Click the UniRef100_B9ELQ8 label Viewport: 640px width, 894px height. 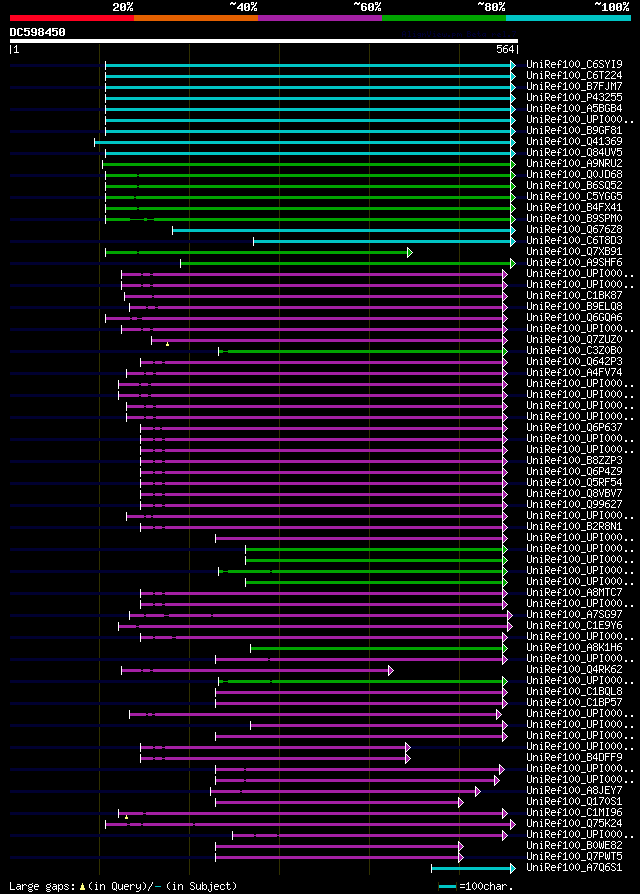[x=574, y=307]
